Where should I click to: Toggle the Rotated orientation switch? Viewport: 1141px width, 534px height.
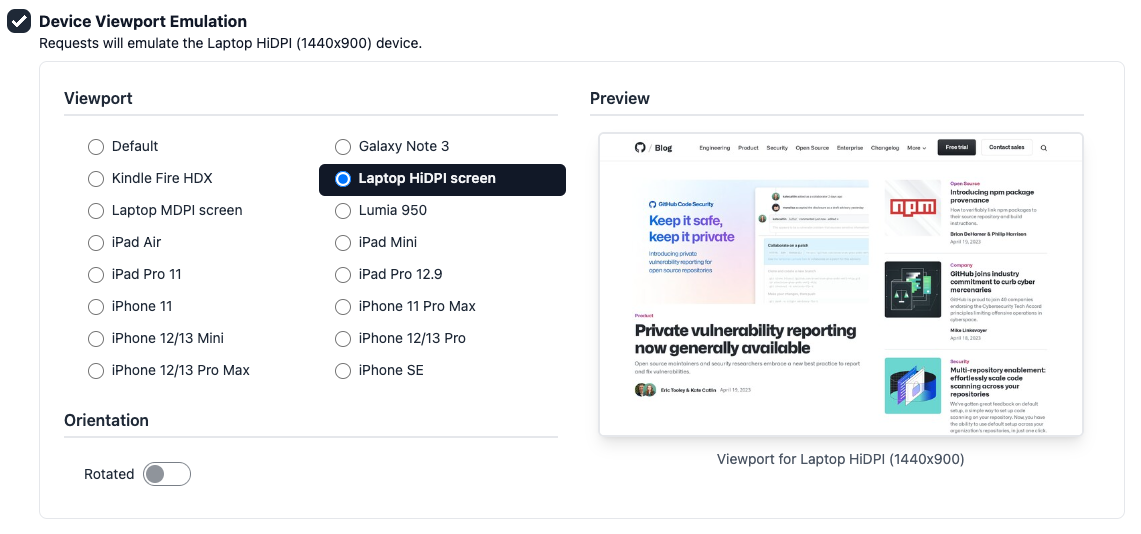(x=167, y=474)
